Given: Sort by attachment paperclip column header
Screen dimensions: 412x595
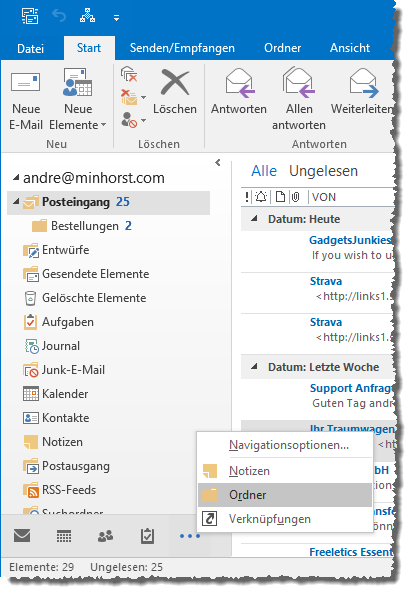Looking at the screenshot, I should pyautogui.click(x=296, y=197).
